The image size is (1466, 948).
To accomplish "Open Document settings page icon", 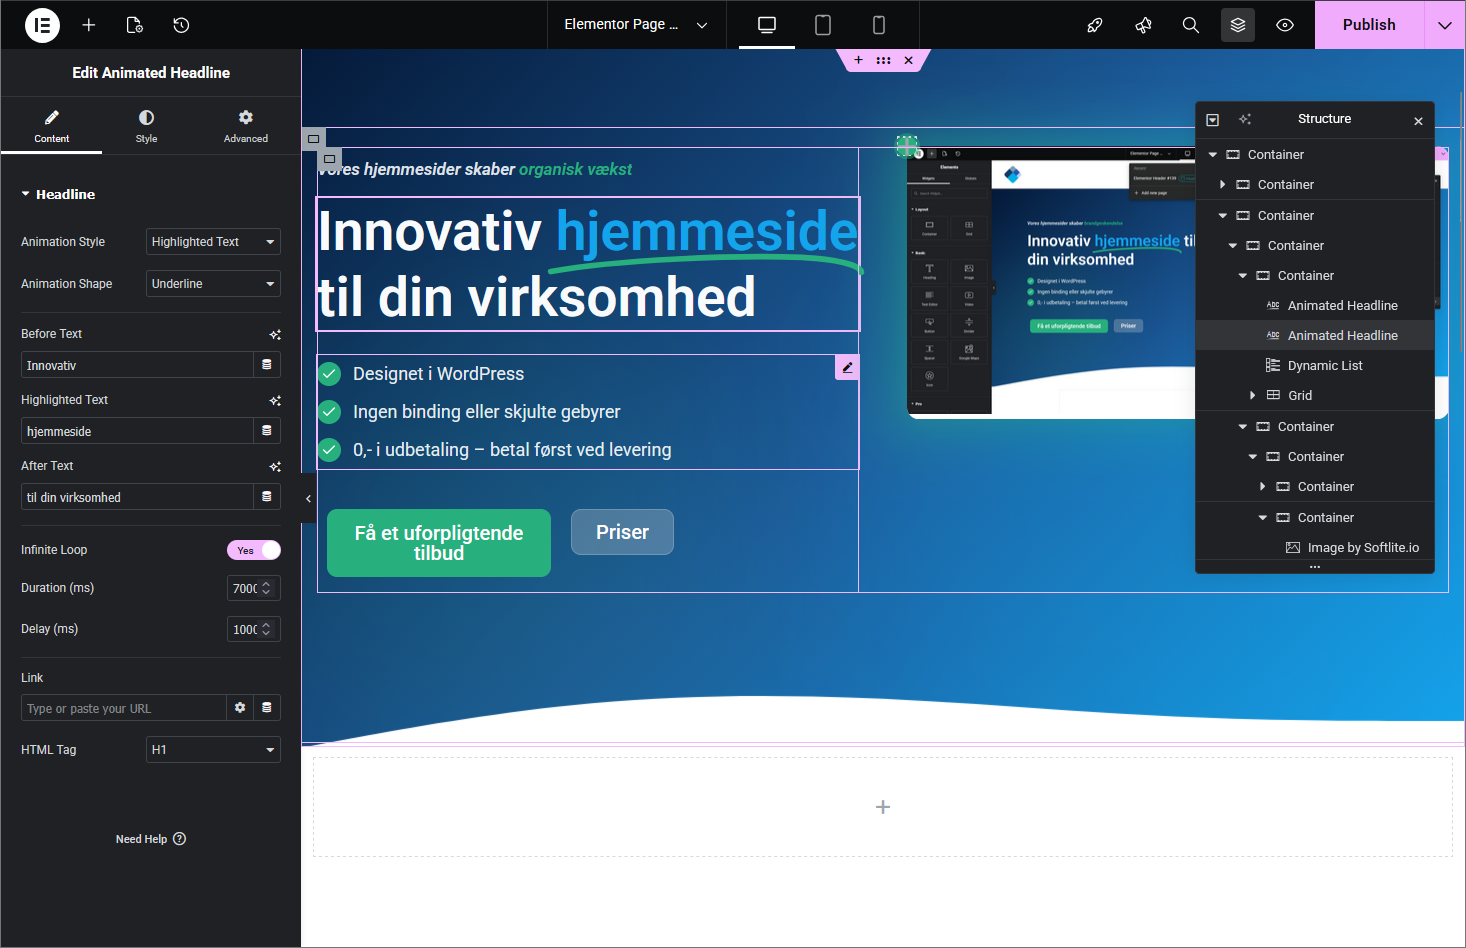I will point(135,25).
